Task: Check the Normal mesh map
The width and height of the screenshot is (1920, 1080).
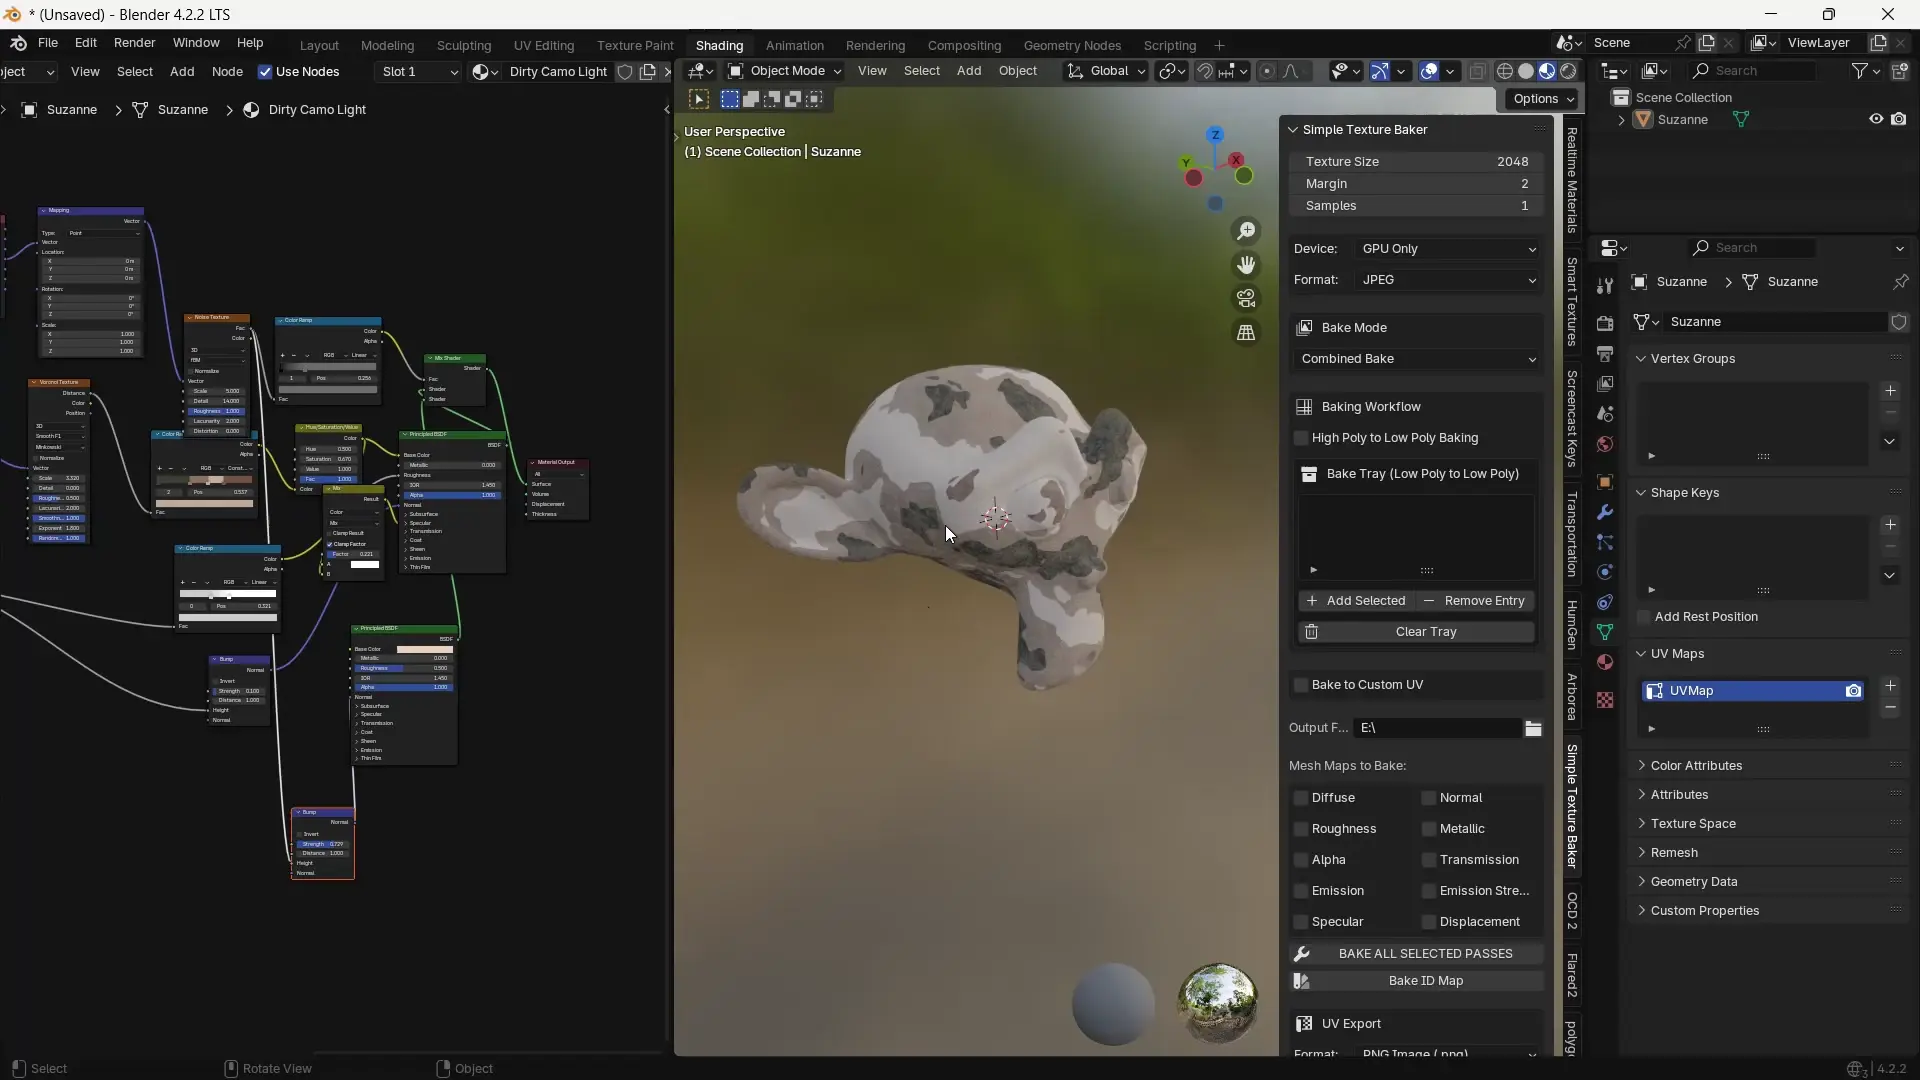Action: click(1429, 798)
